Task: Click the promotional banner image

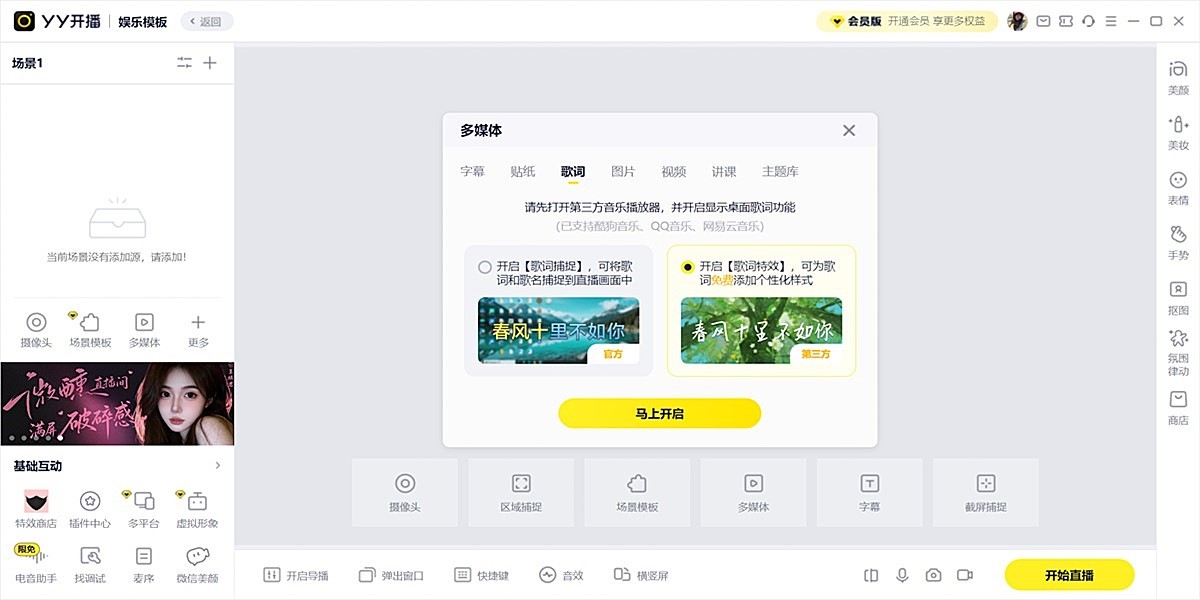Action: 117,403
